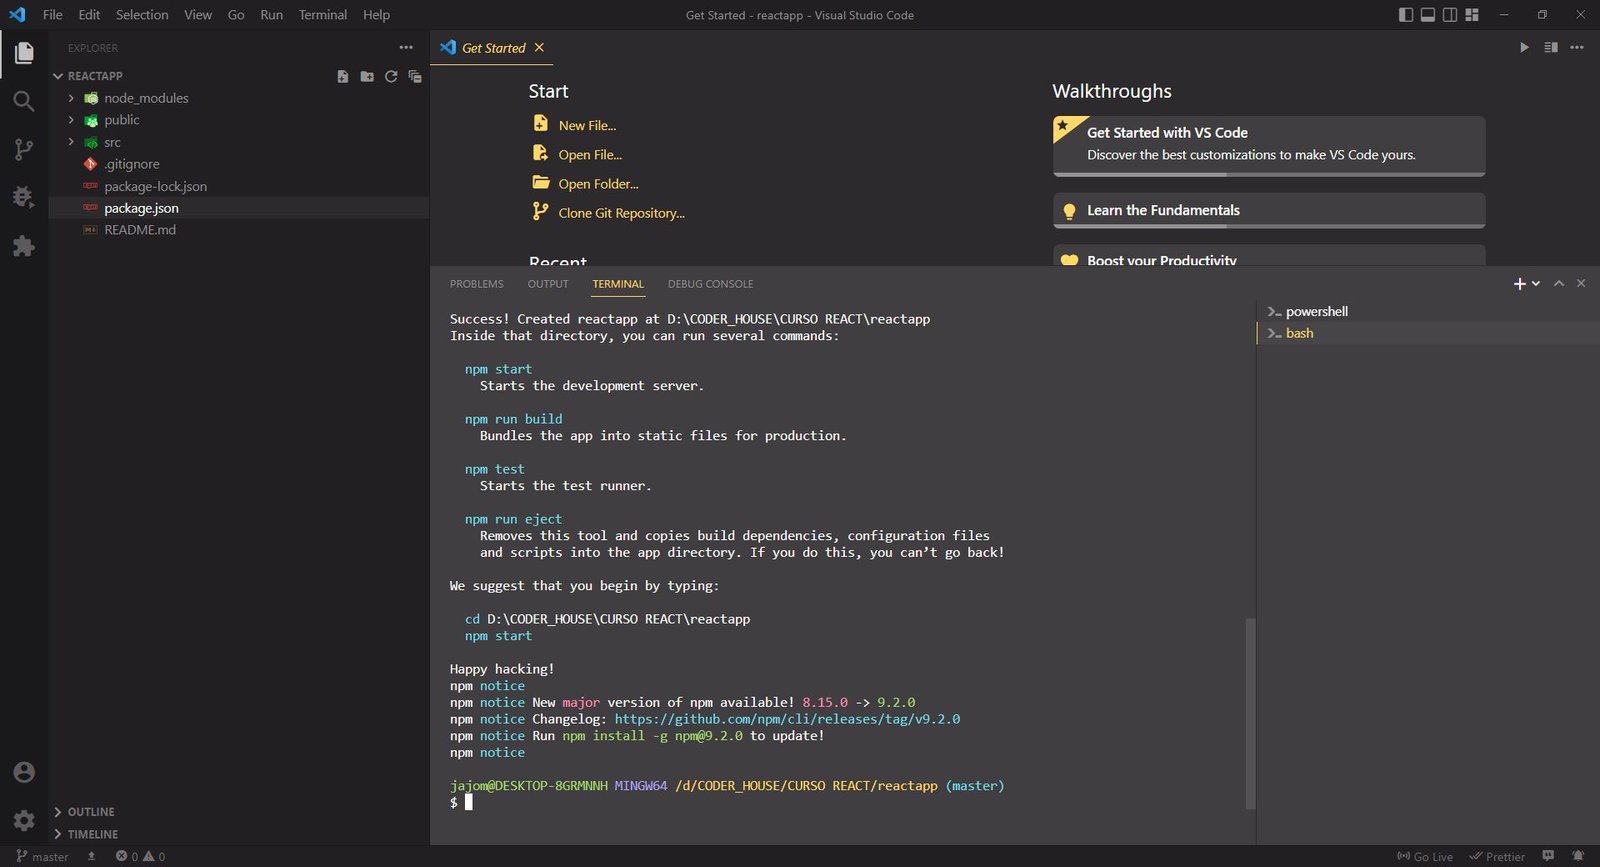Expand the src folder
Image resolution: width=1600 pixels, height=867 pixels.
tap(71, 142)
